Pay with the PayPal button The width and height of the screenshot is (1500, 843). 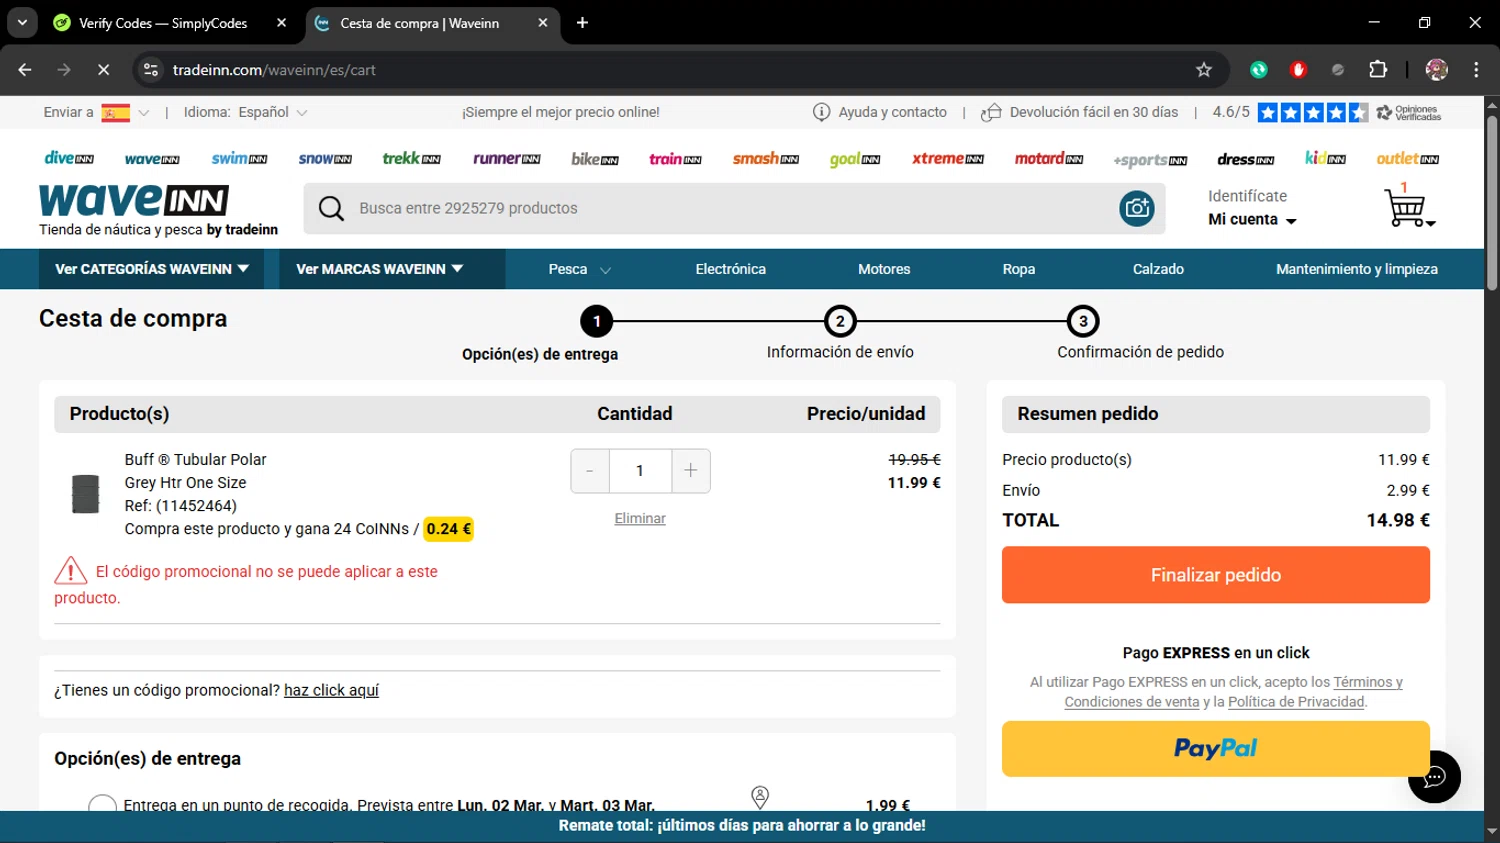pyautogui.click(x=1216, y=749)
